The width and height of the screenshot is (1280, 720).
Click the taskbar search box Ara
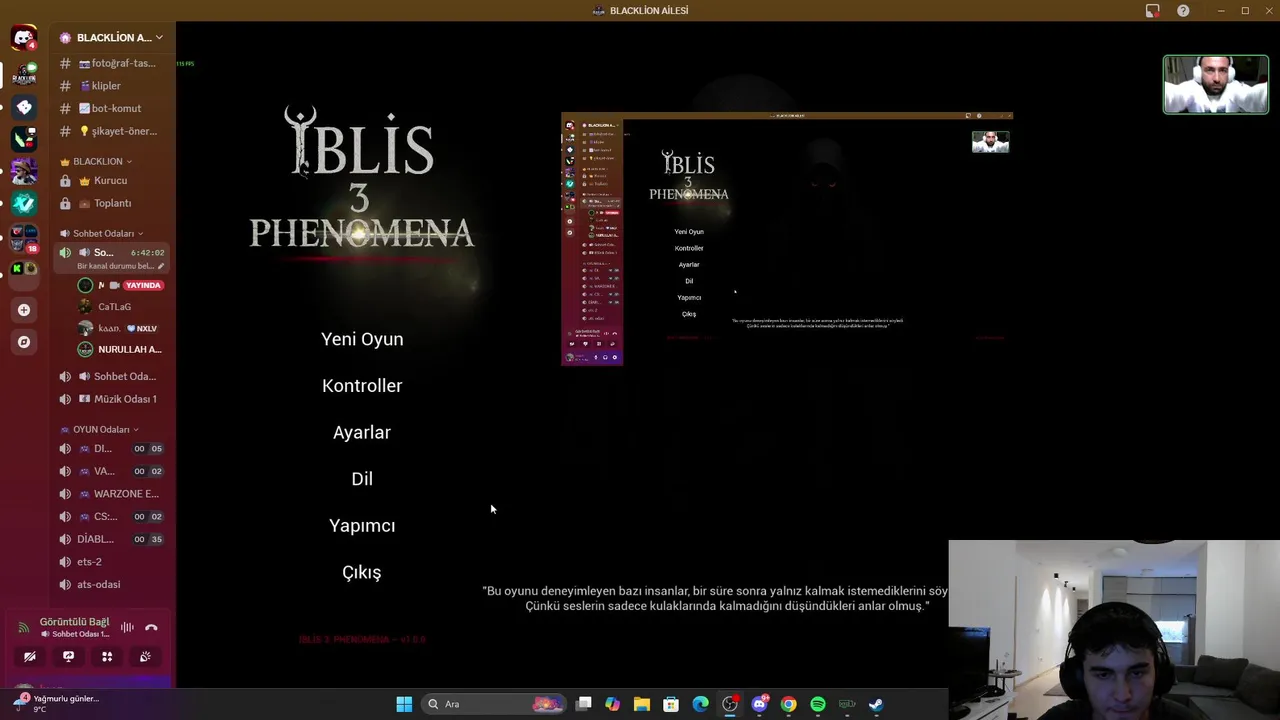pos(494,704)
